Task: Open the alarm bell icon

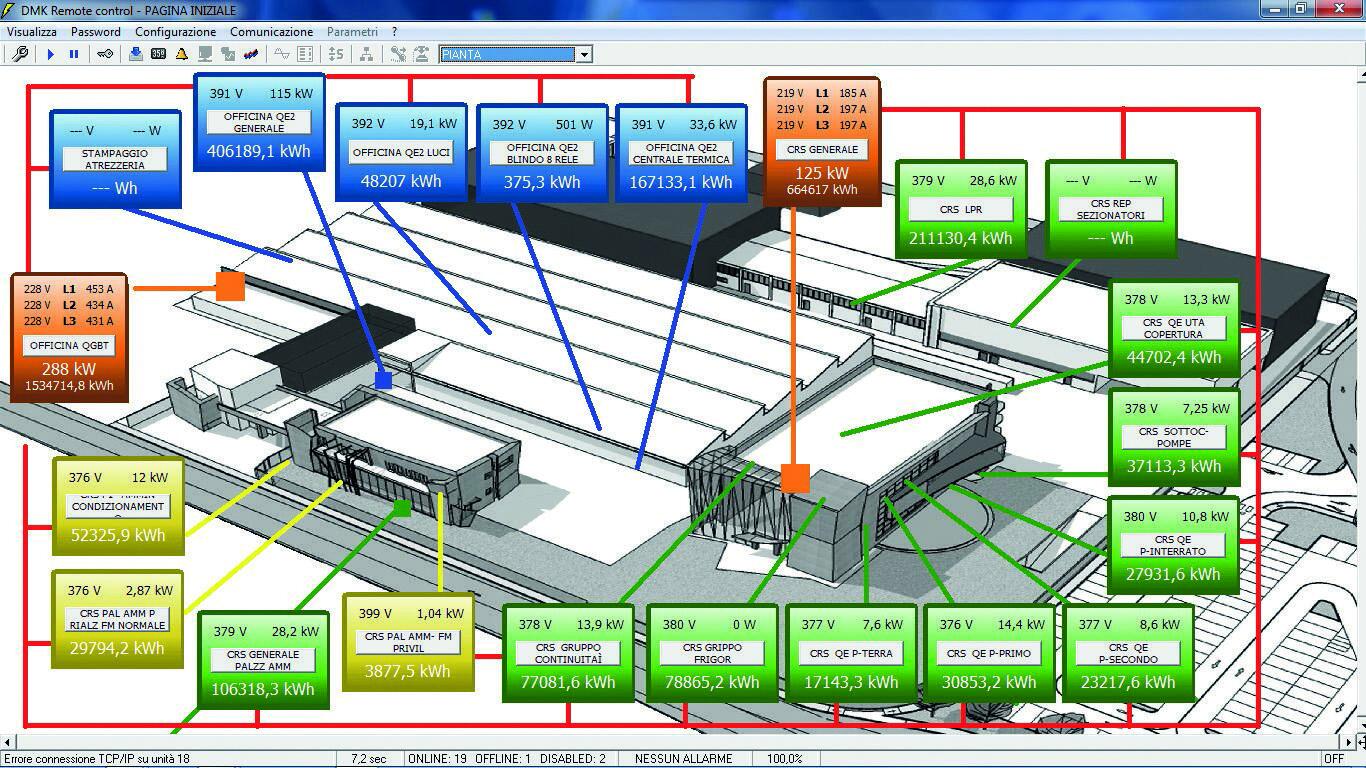Action: (x=182, y=54)
